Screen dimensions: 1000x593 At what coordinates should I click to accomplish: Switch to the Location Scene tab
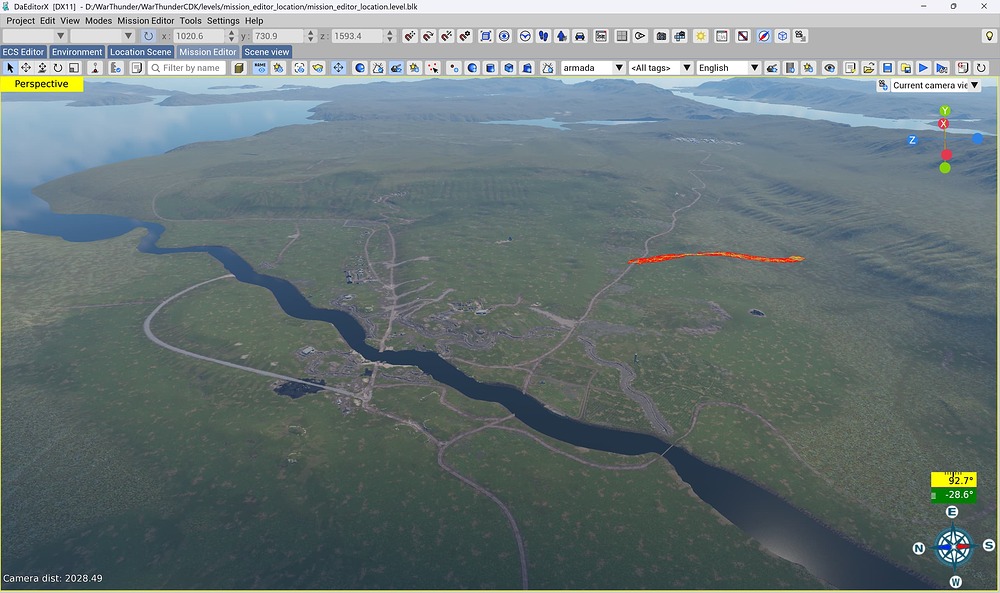(x=140, y=52)
